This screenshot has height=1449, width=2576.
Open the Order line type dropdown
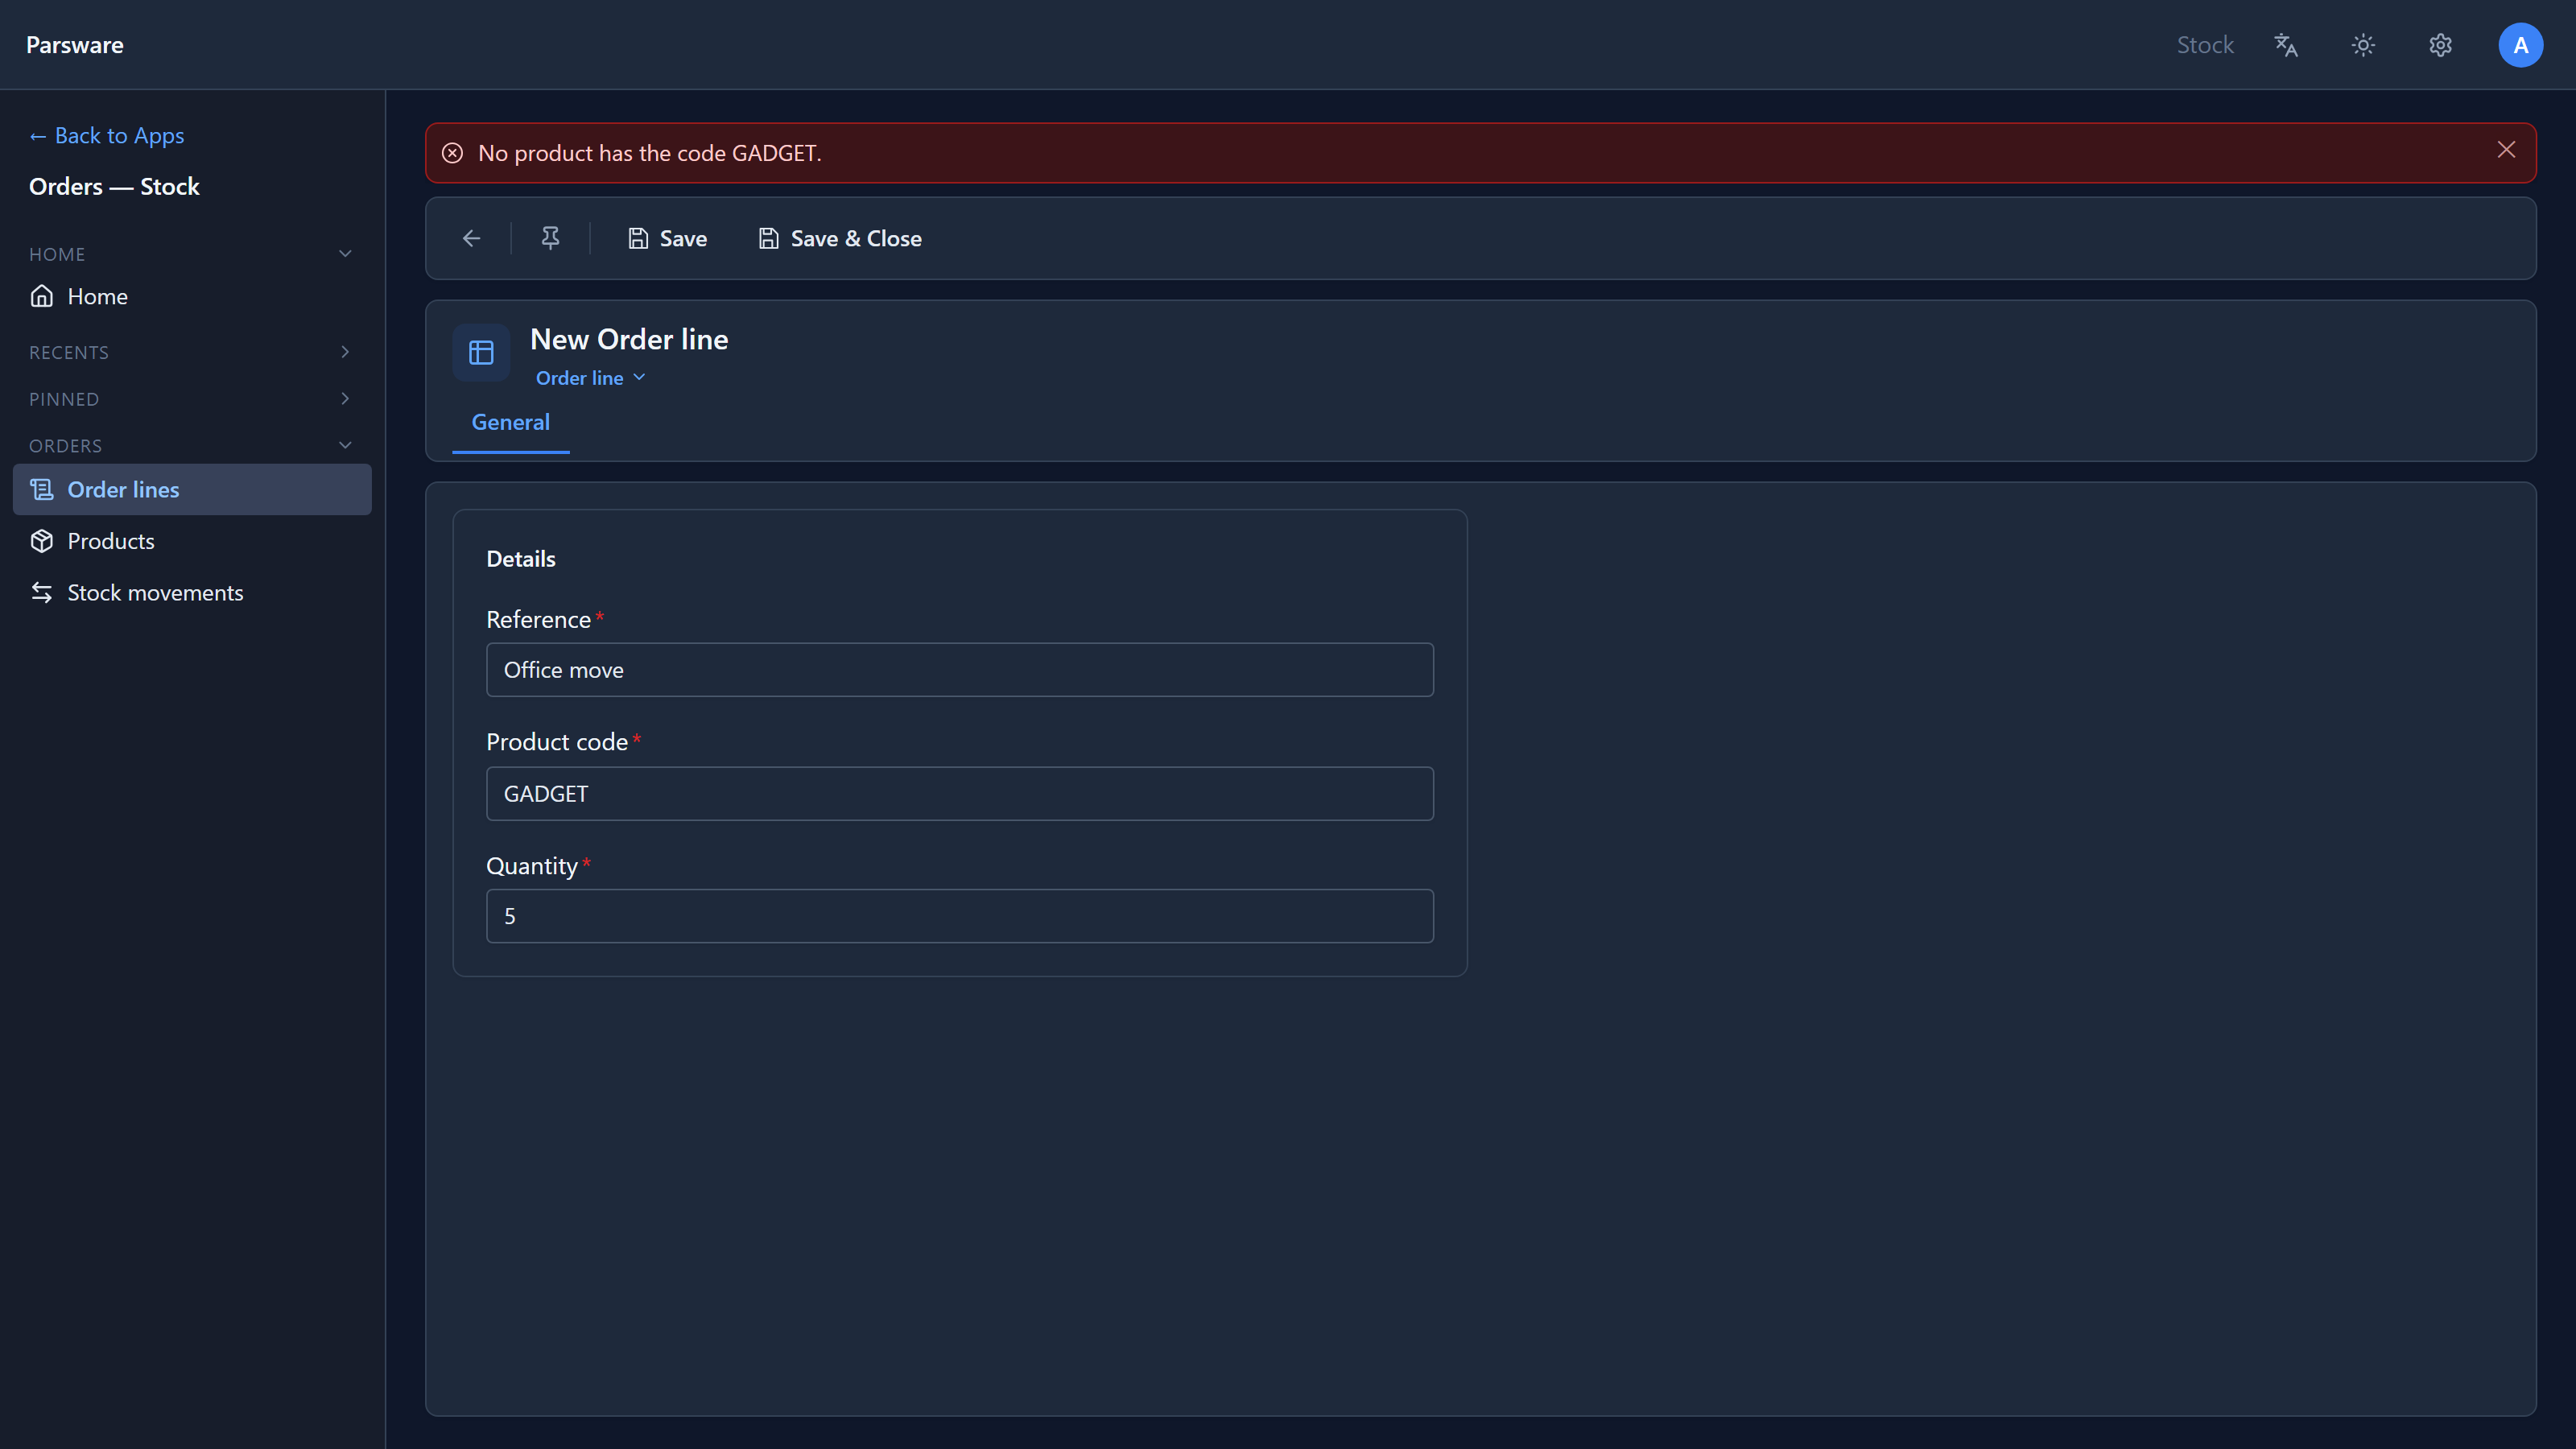click(590, 378)
